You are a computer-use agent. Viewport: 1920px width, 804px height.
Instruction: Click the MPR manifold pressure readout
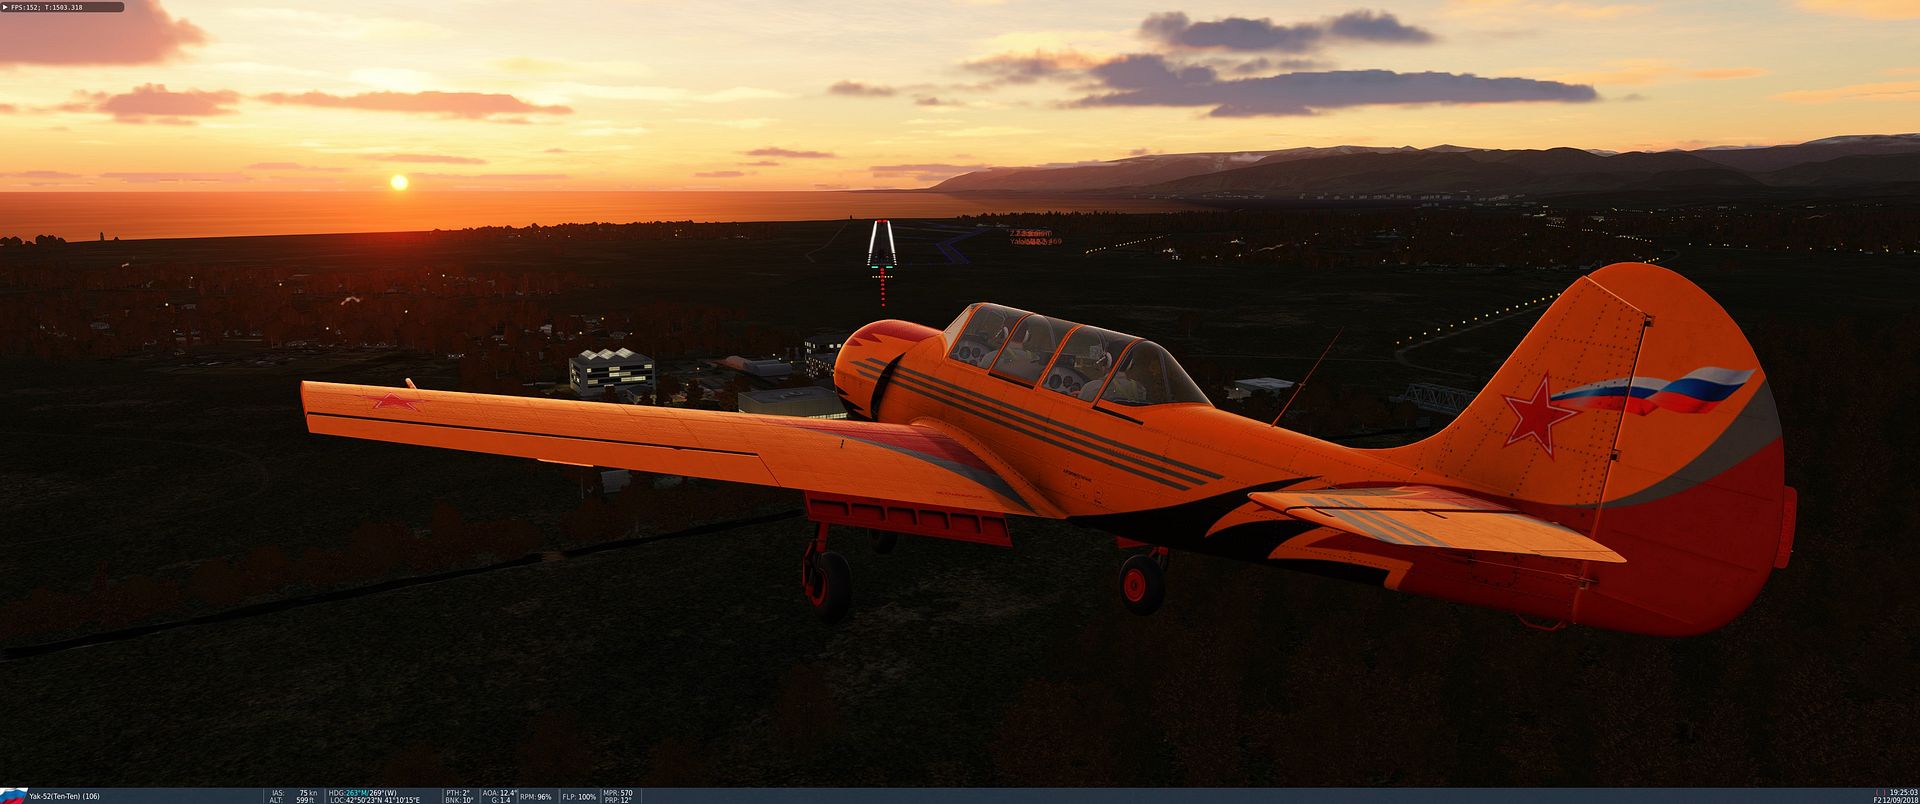pyautogui.click(x=618, y=793)
